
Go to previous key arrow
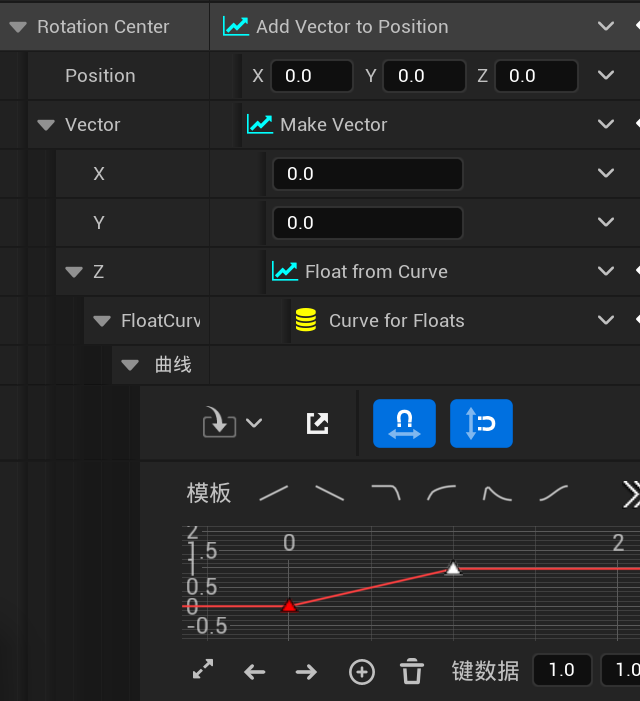tap(255, 672)
